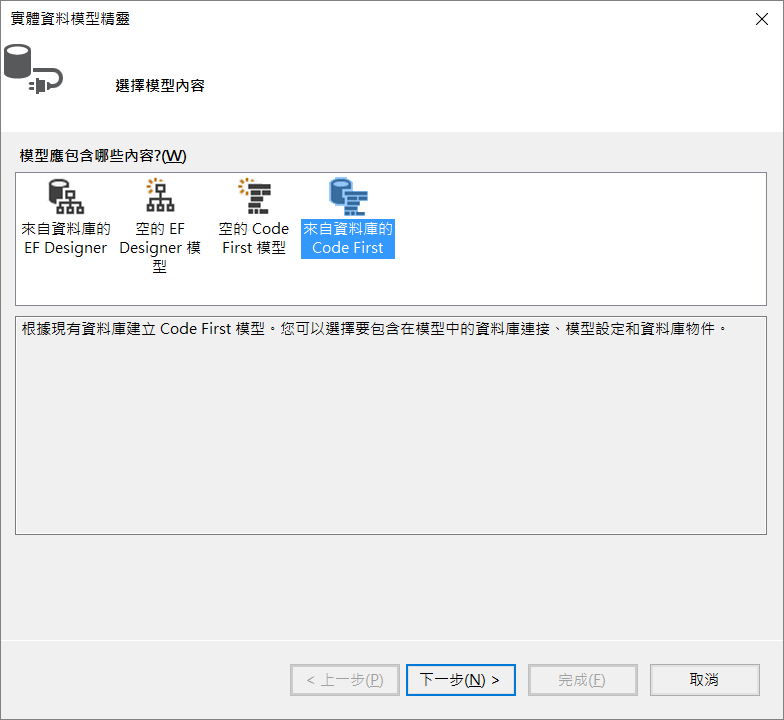Click the '選擇模型內容' header text

tap(160, 86)
